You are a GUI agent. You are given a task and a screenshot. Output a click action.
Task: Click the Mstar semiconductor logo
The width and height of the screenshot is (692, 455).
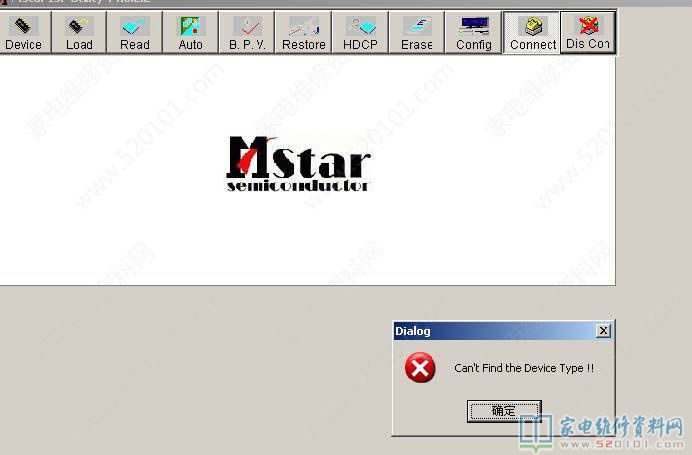pos(298,164)
